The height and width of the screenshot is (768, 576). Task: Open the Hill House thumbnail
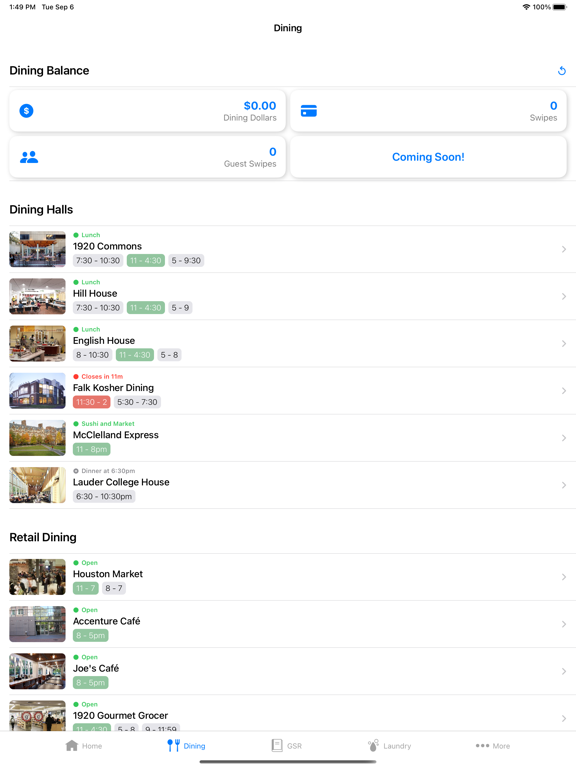click(37, 296)
